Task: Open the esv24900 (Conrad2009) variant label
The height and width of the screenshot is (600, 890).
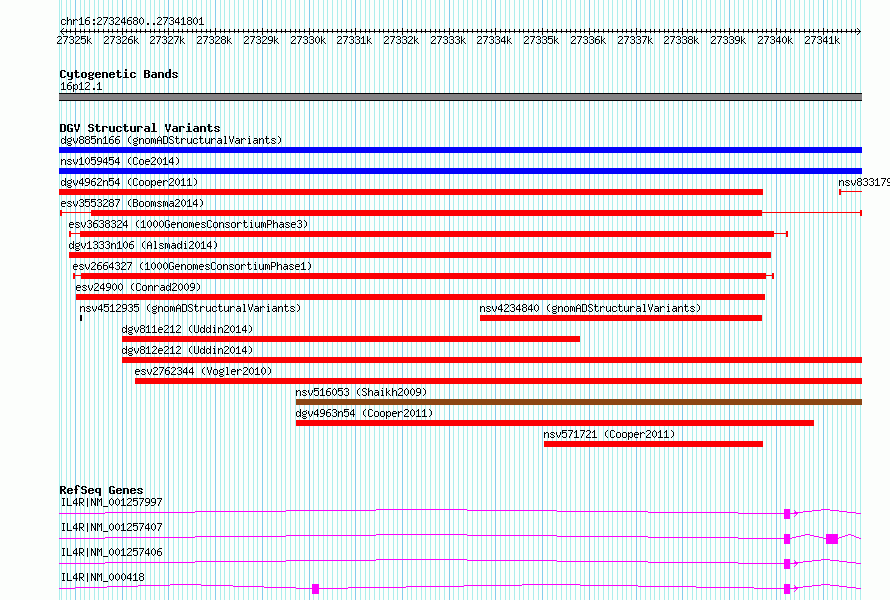Action: (138, 287)
